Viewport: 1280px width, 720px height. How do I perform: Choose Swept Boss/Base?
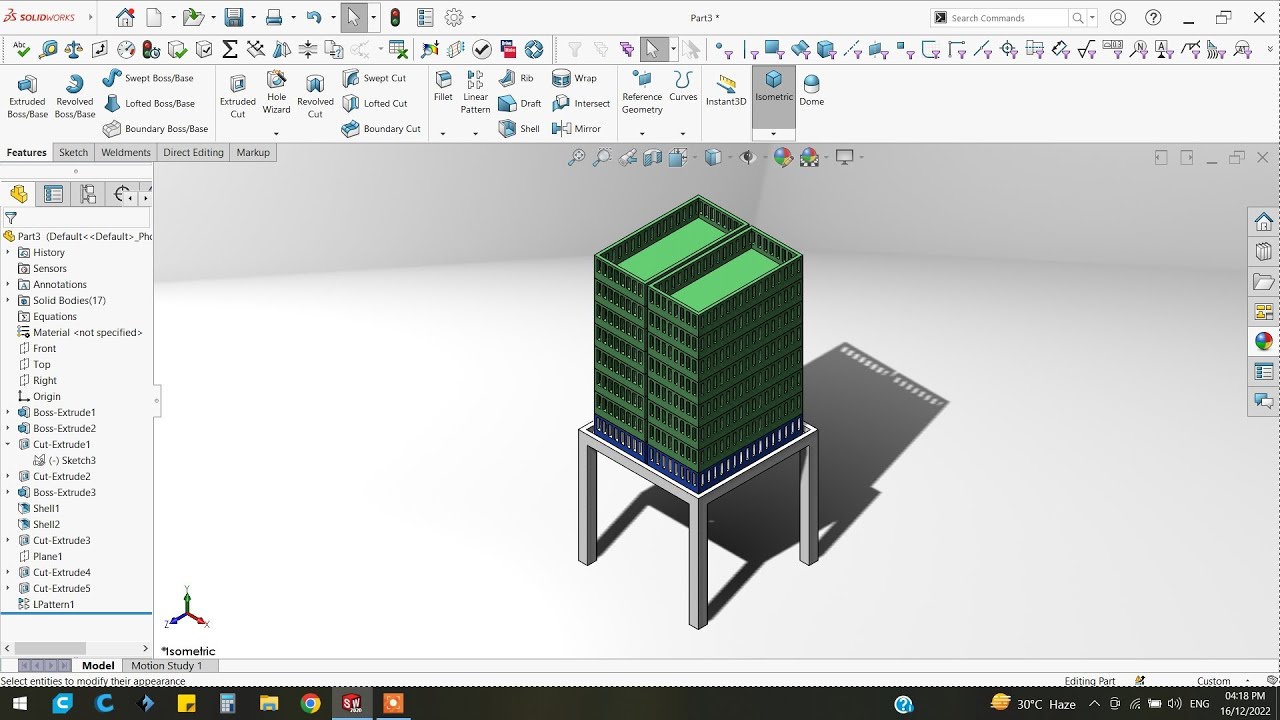coord(148,78)
